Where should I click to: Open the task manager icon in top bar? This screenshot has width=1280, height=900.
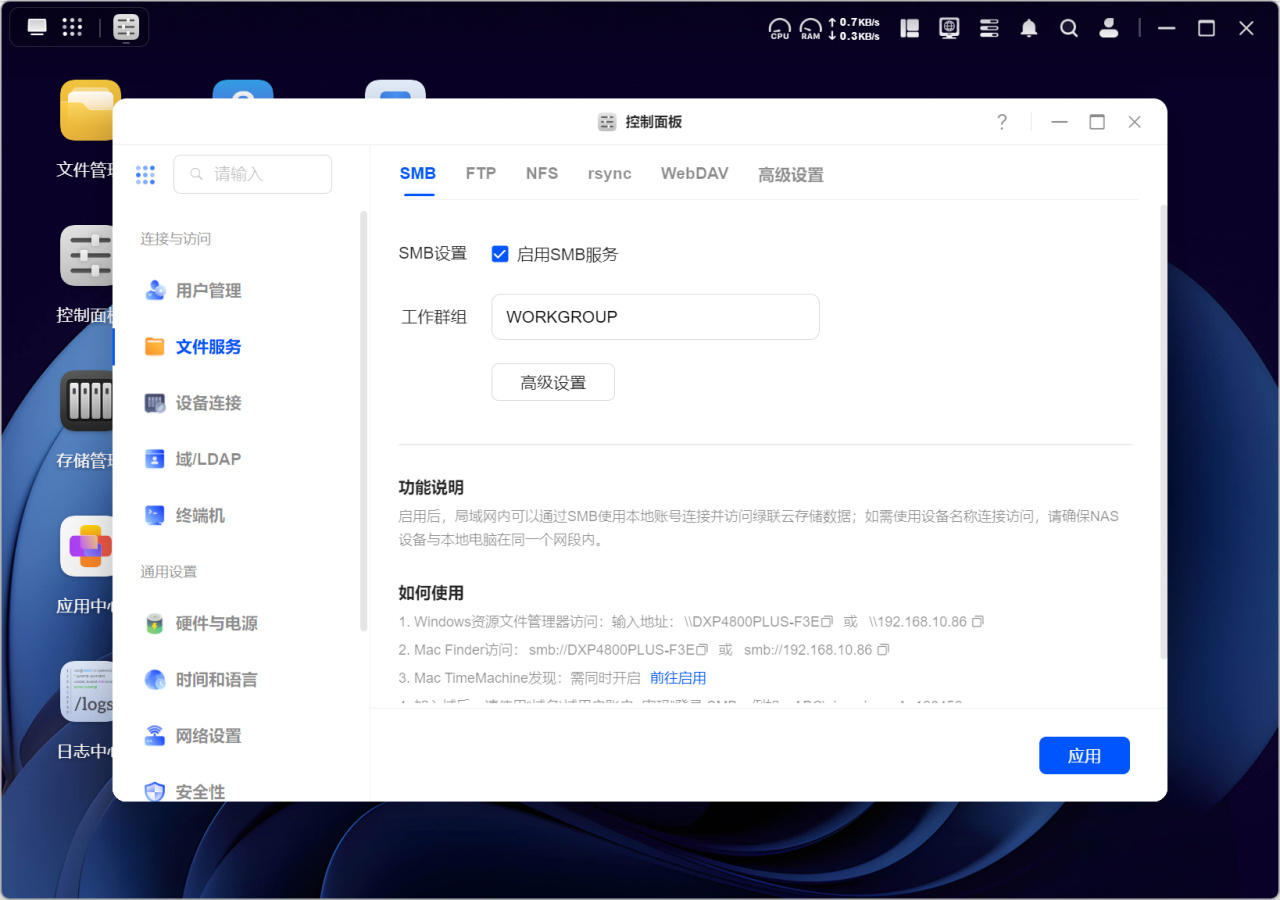[x=989, y=28]
